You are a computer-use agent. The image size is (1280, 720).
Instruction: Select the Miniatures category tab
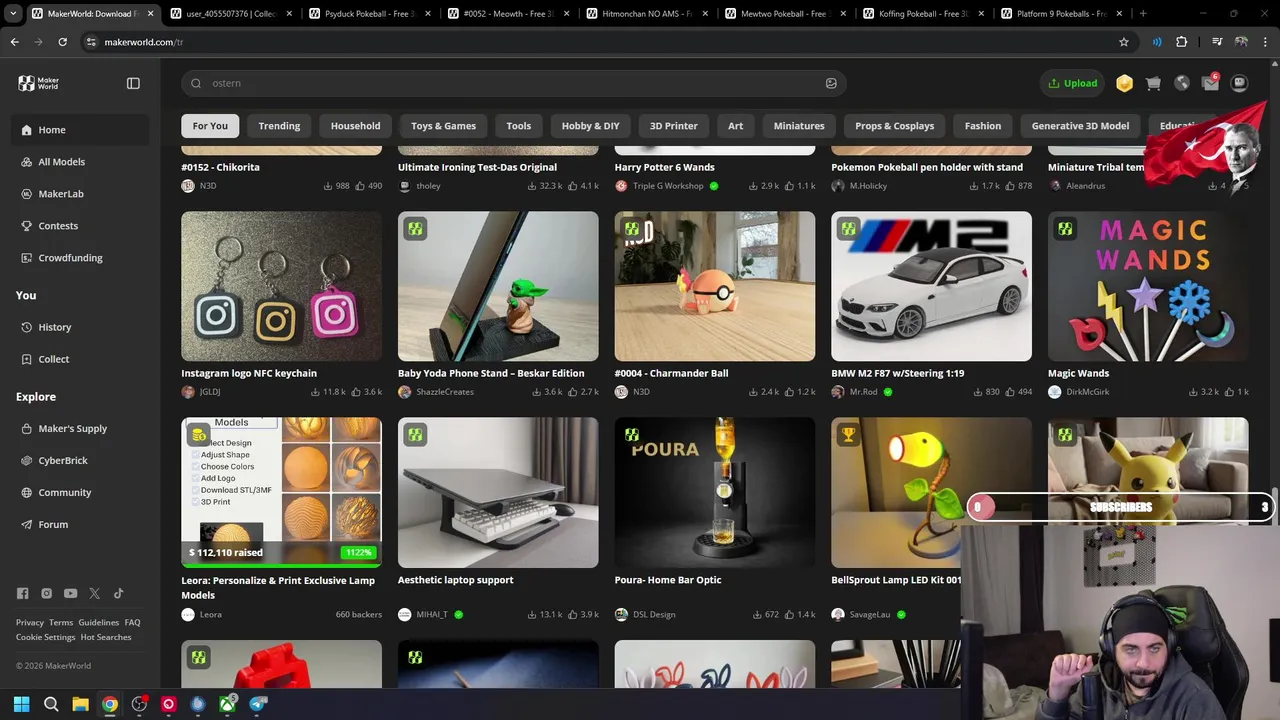coord(799,126)
